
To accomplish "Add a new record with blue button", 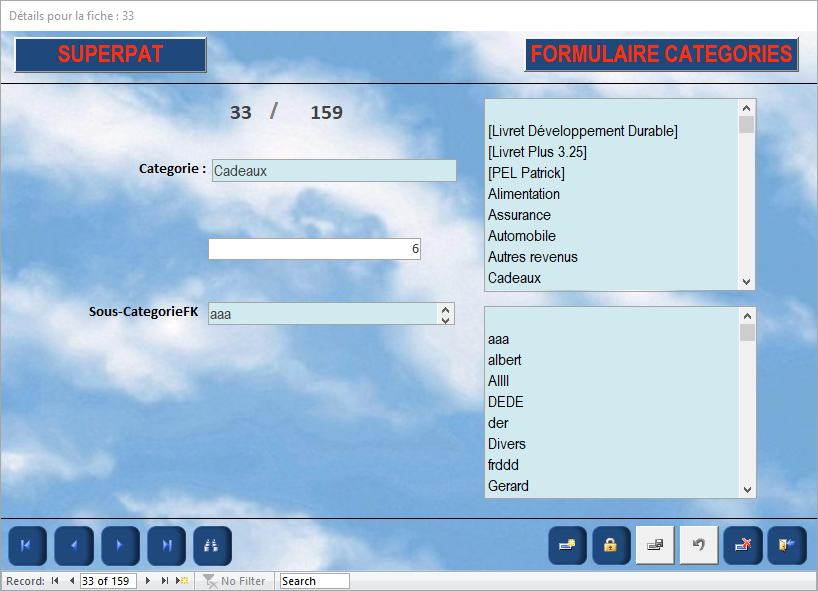I will [x=568, y=545].
